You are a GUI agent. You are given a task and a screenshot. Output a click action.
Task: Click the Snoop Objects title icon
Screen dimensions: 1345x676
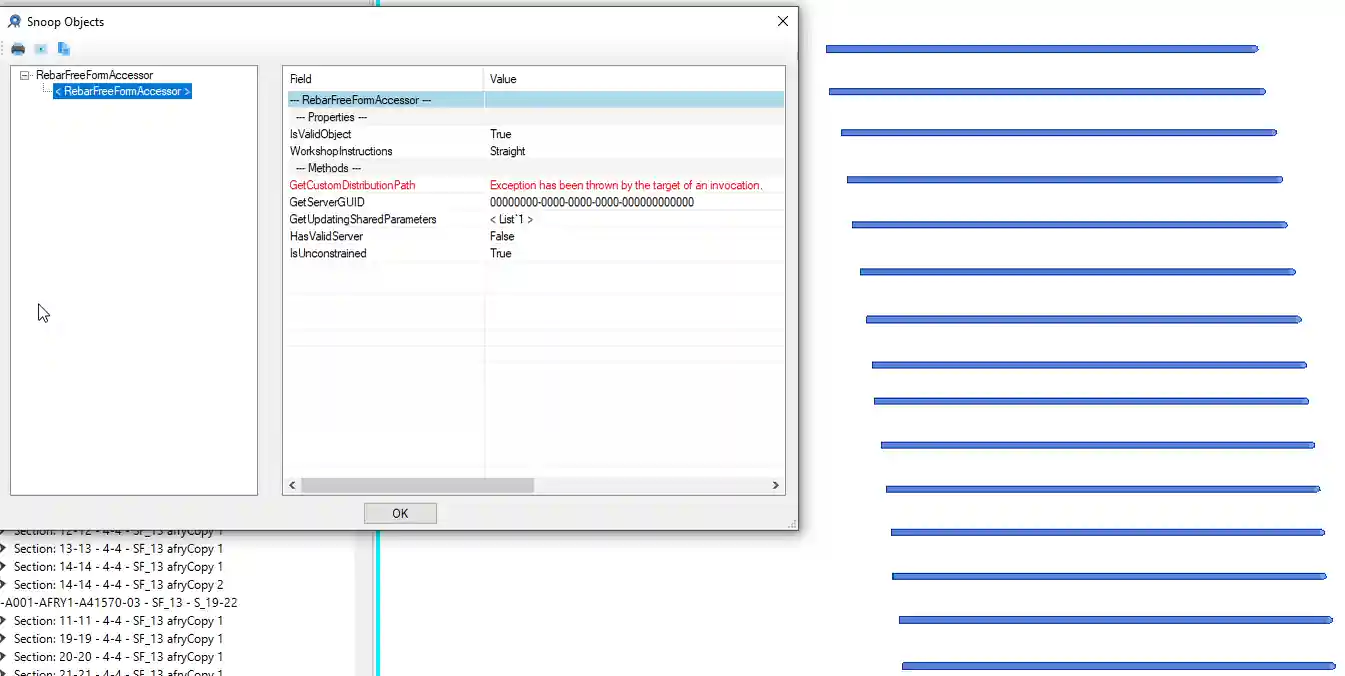[x=15, y=21]
